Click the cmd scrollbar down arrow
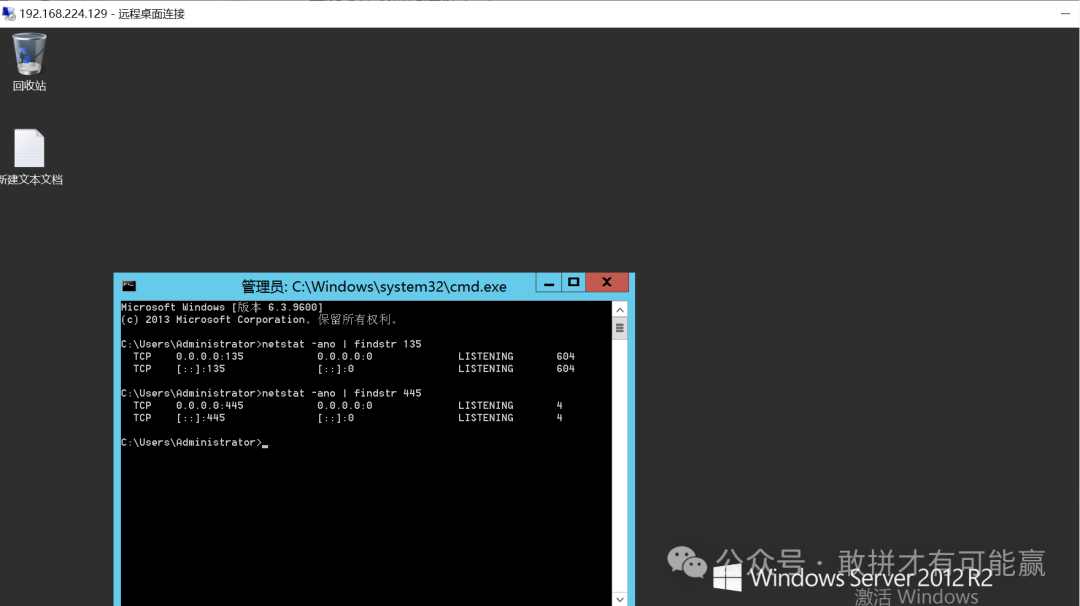Viewport: 1080px width, 606px height. coord(619,598)
